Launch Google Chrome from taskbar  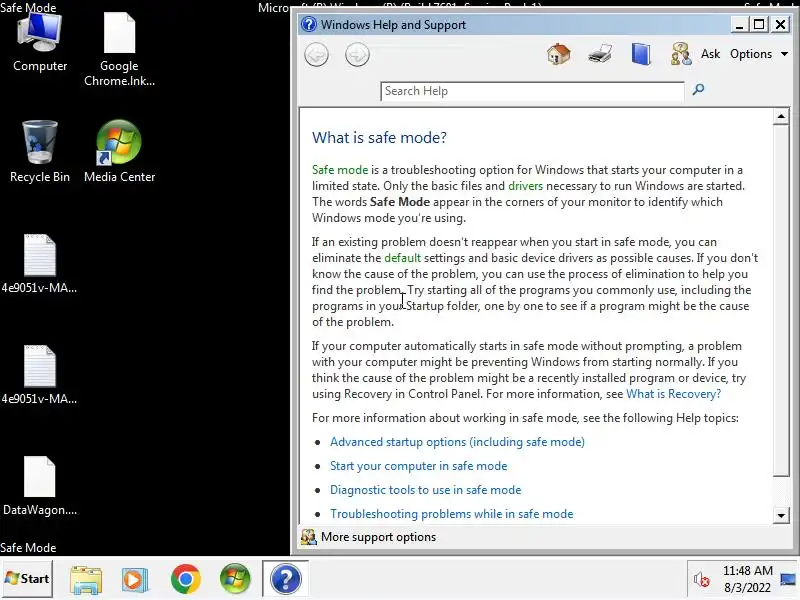pyautogui.click(x=186, y=579)
